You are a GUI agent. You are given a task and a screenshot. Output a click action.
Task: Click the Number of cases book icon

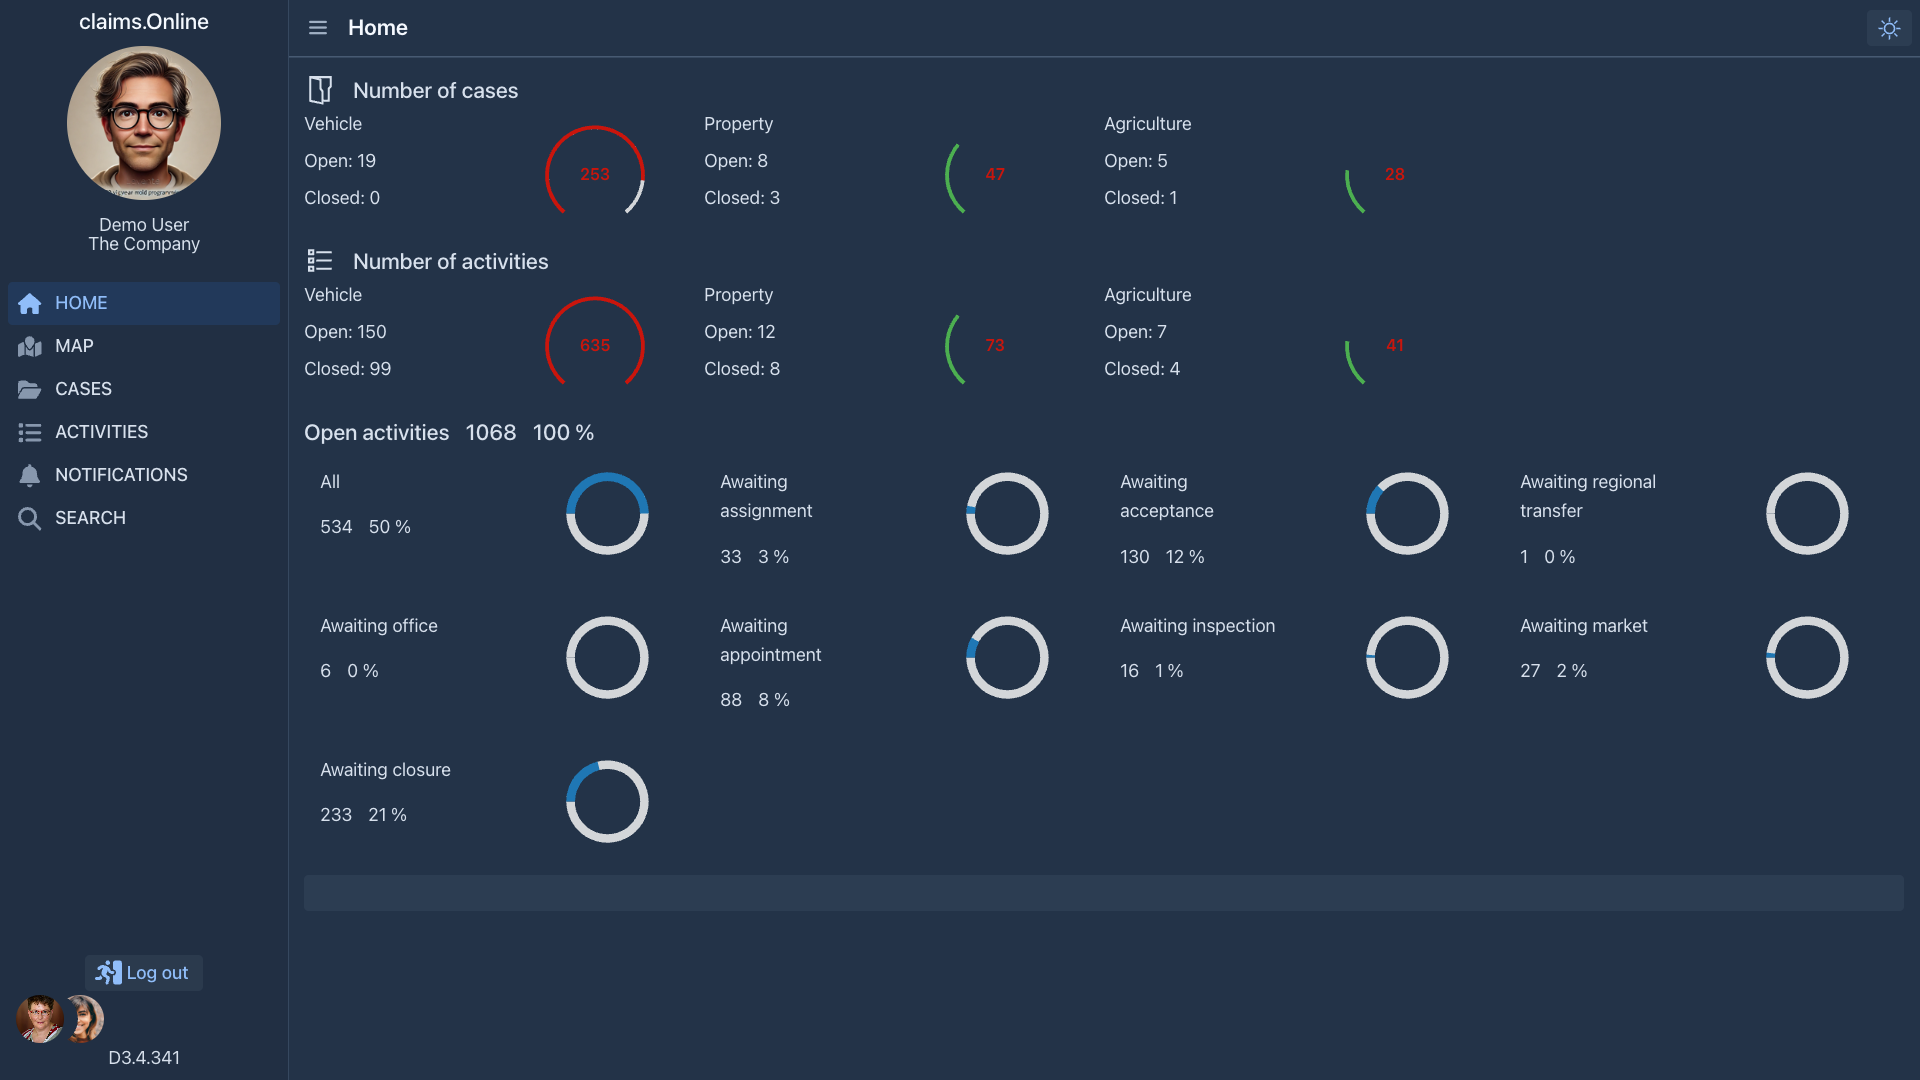[x=320, y=89]
